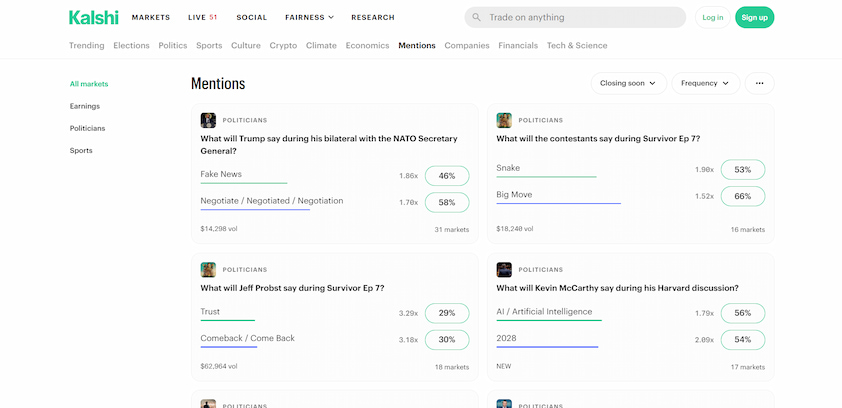Click the search magnifier icon
Image resolution: width=842 pixels, height=408 pixels.
476,17
